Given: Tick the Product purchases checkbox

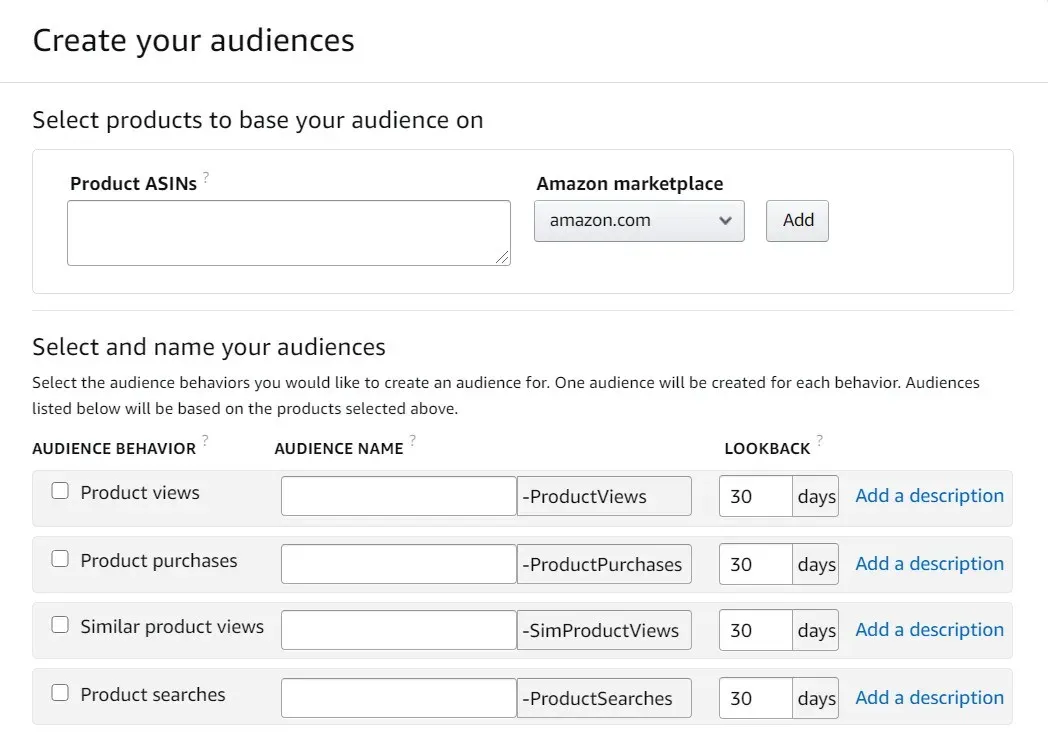Looking at the screenshot, I should click(x=60, y=559).
